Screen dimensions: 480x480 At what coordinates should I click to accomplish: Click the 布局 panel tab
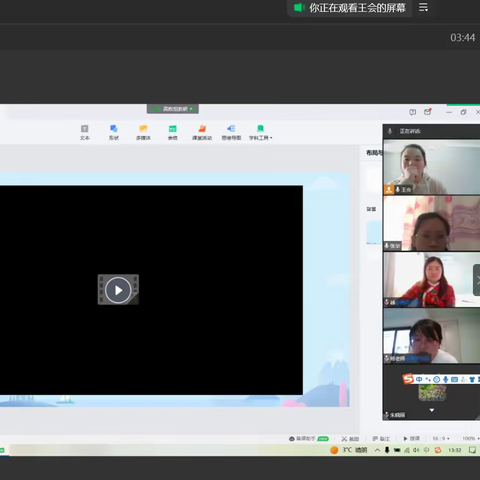(x=374, y=153)
